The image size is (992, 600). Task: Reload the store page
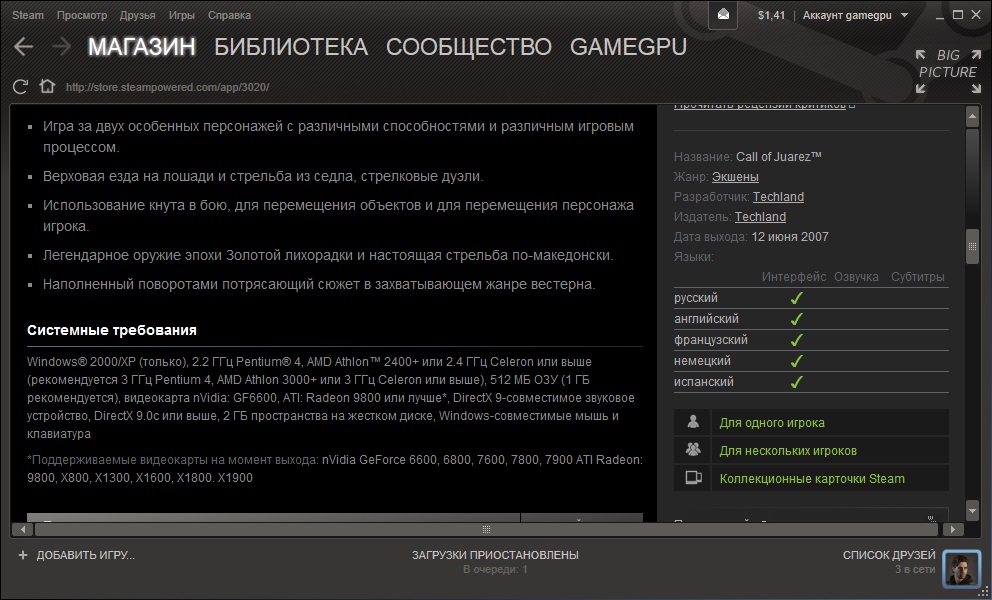pyautogui.click(x=20, y=87)
